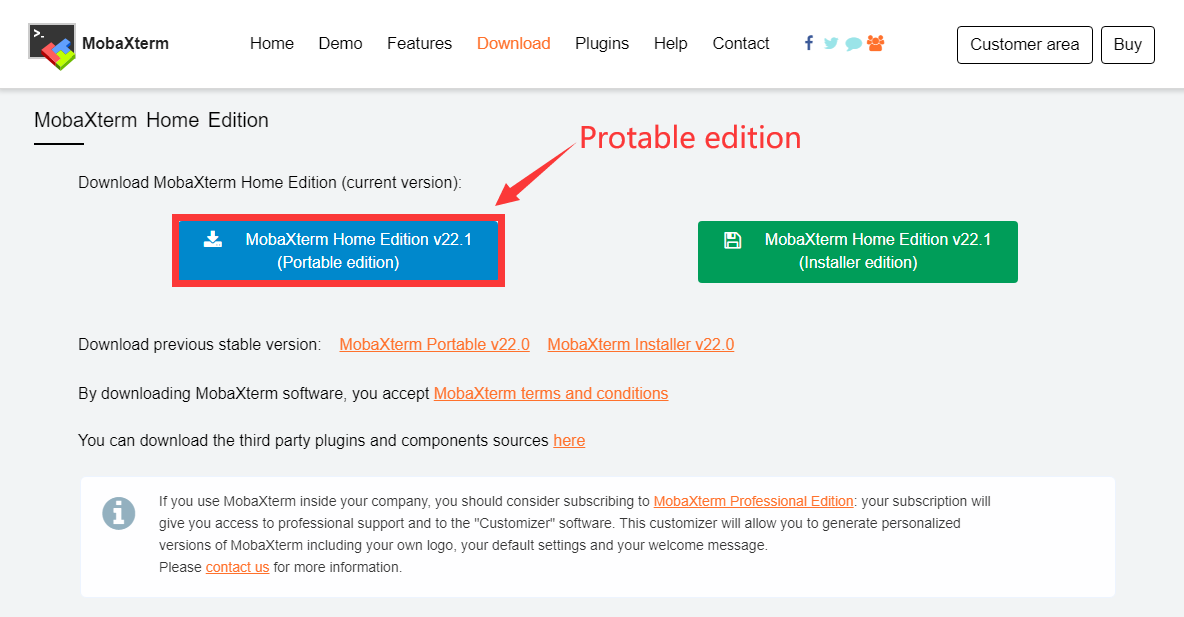Viewport: 1184px width, 617px height.
Task: Navigate to Features menu item
Action: [419, 44]
